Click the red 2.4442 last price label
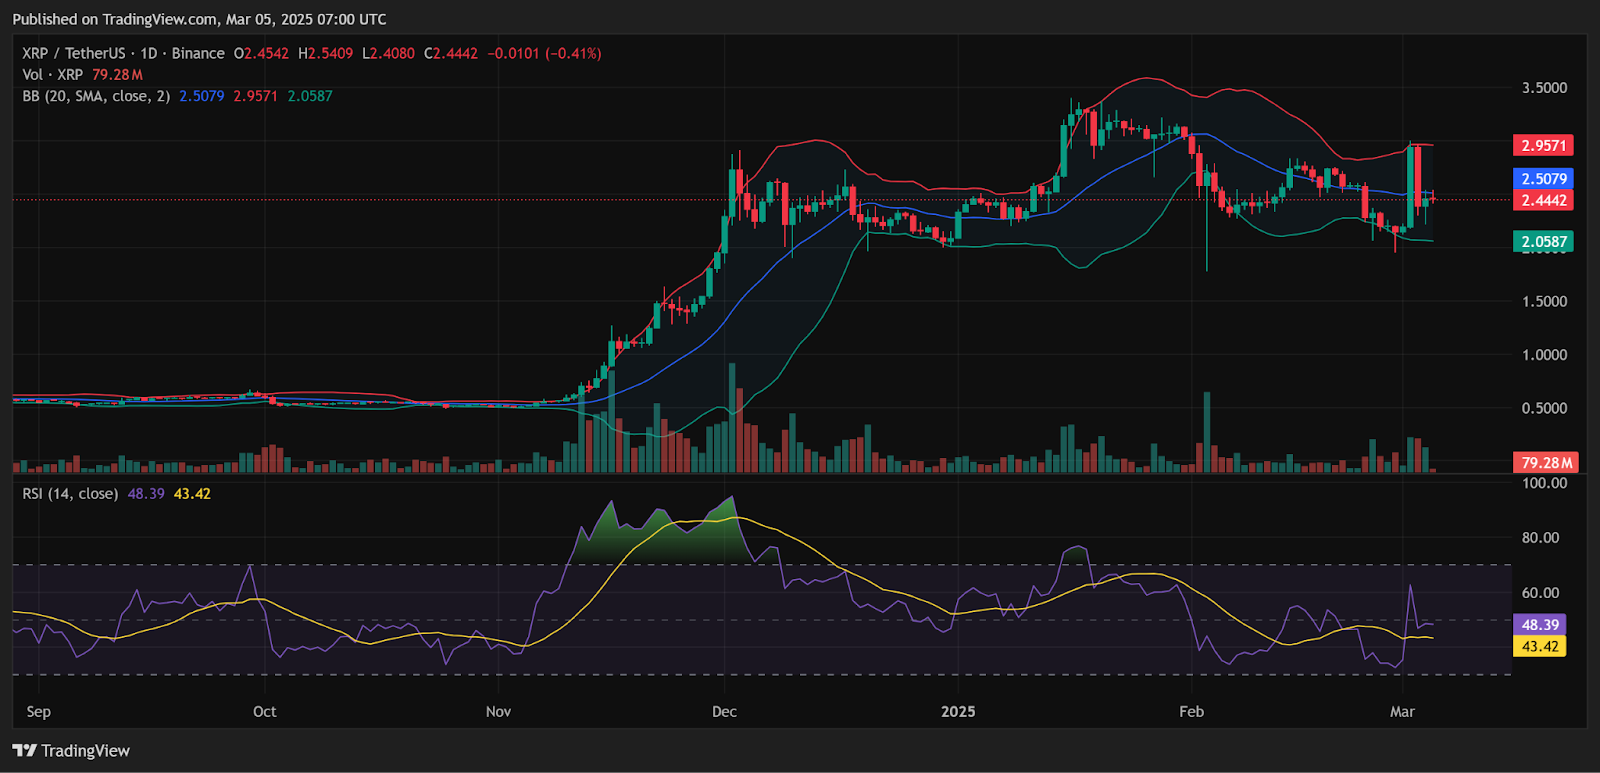Screen dimensions: 1600x773 1543,201
